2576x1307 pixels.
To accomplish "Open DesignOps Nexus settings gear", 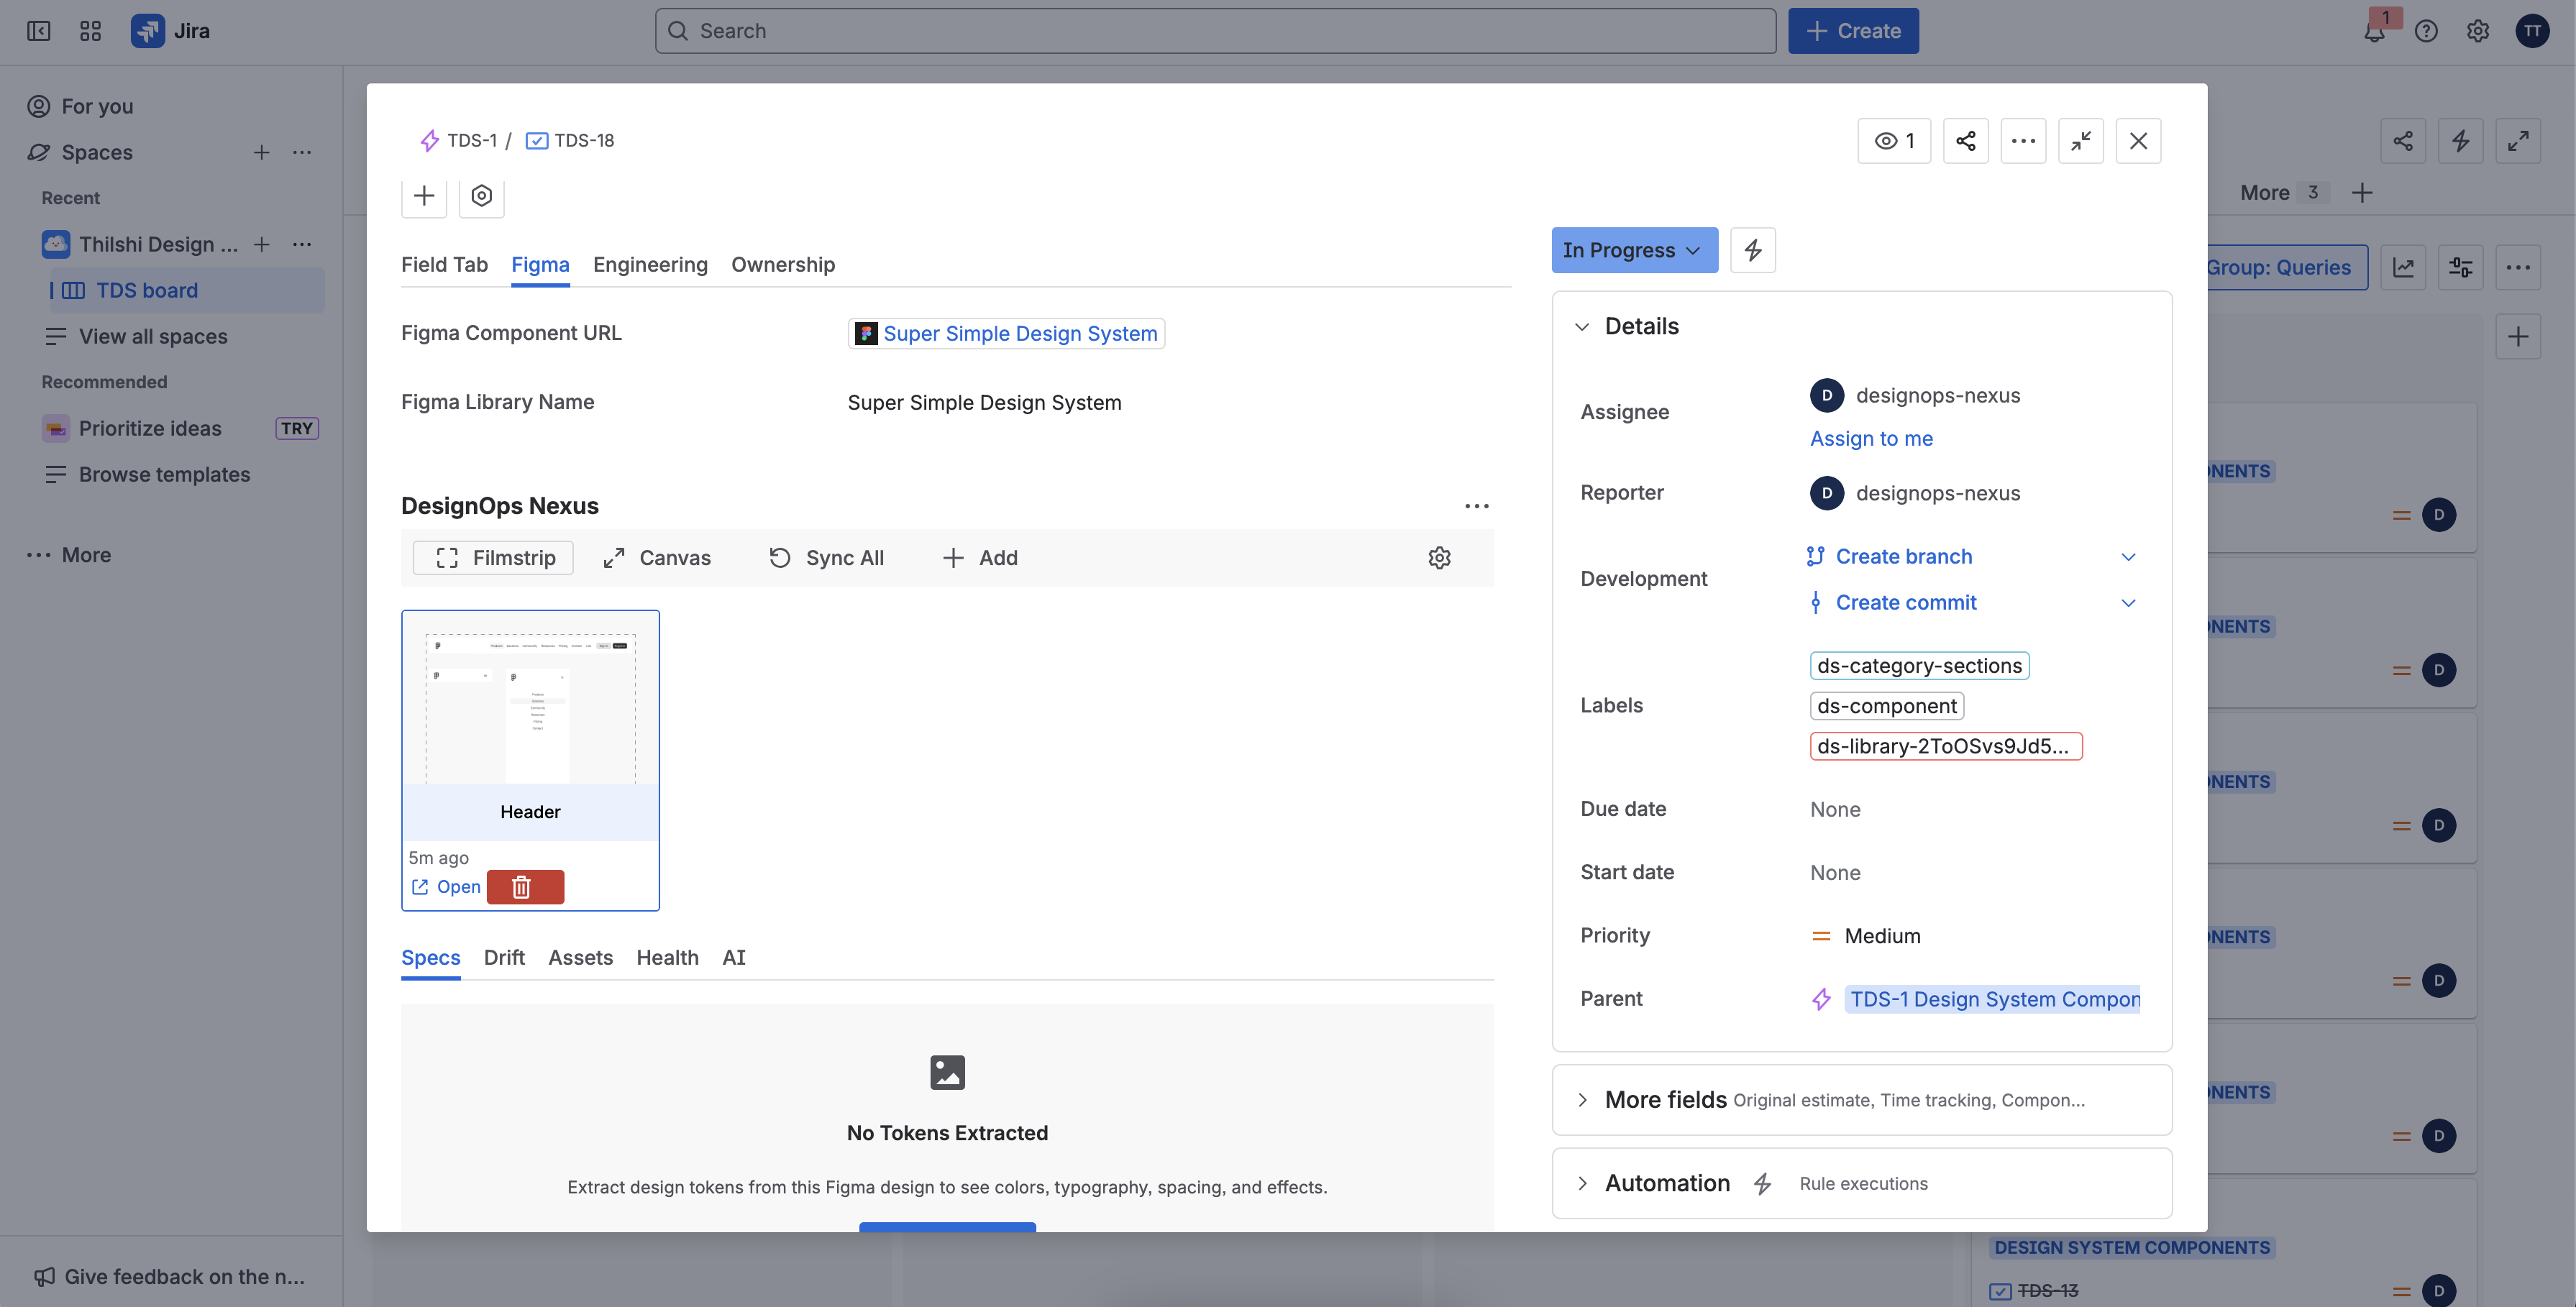I will [x=1438, y=558].
